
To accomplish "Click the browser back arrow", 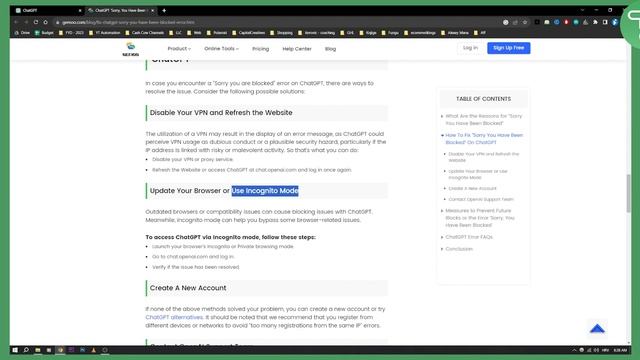I will coord(16,22).
